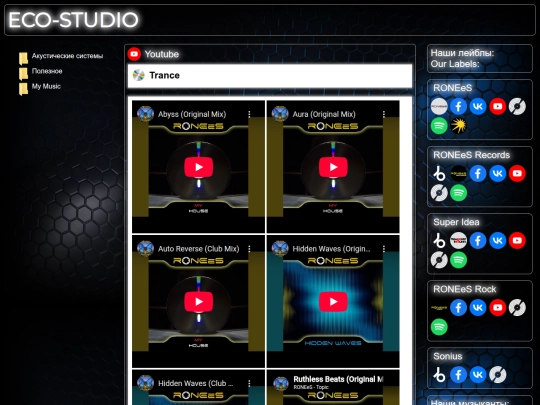Screen dimensions: 540x405
Task: Select the Trance category heading
Action: pyautogui.click(x=164, y=75)
